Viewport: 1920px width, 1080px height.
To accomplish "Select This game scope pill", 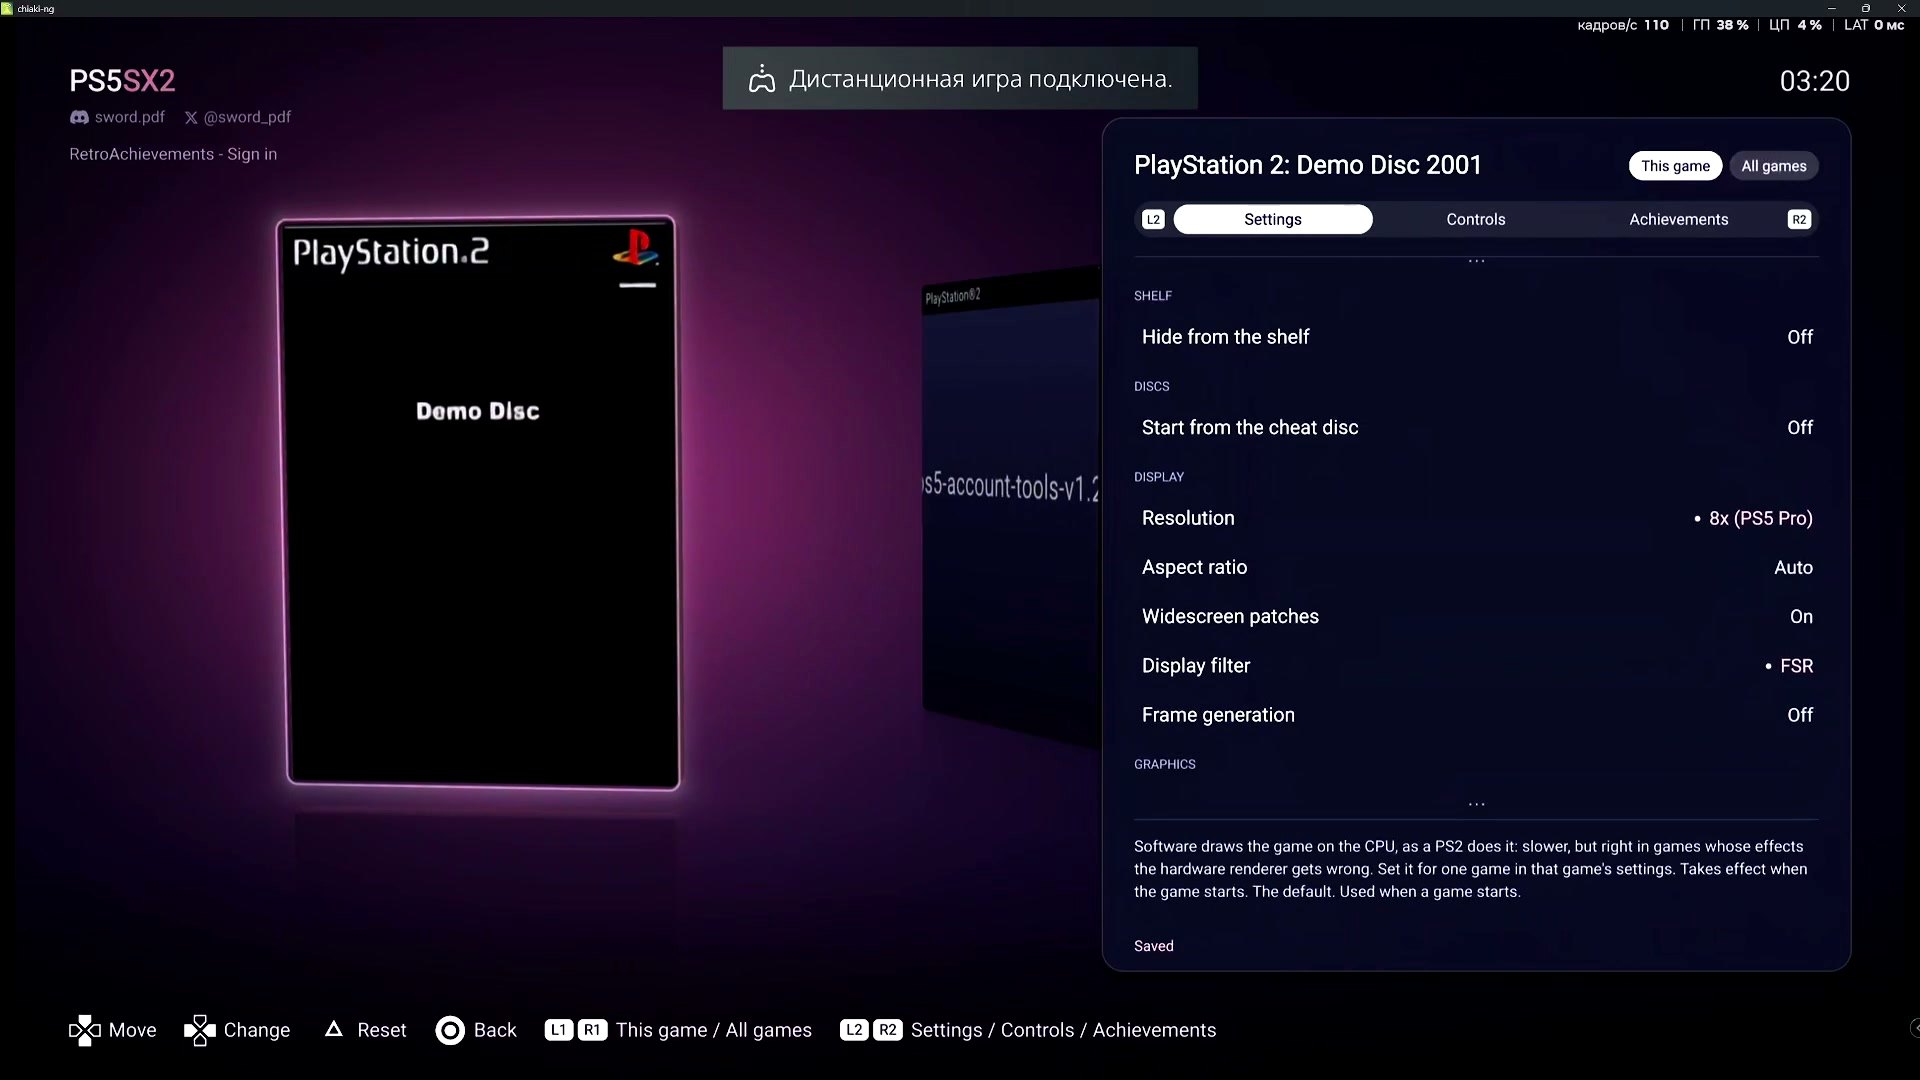I will point(1675,166).
